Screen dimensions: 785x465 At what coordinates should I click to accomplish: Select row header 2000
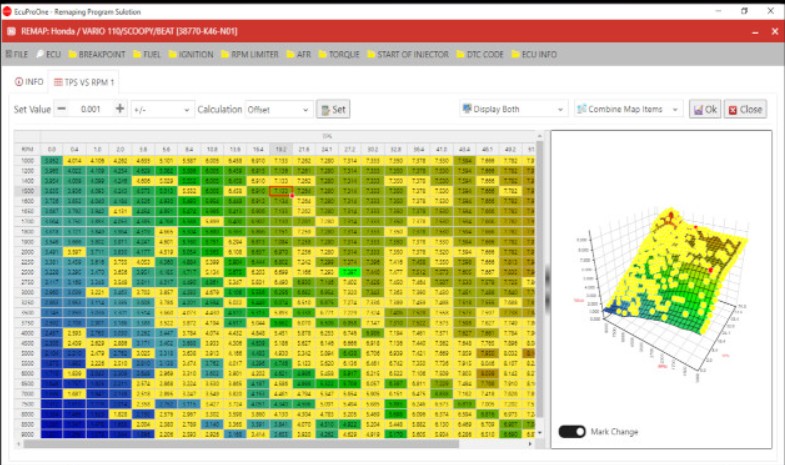click(27, 252)
